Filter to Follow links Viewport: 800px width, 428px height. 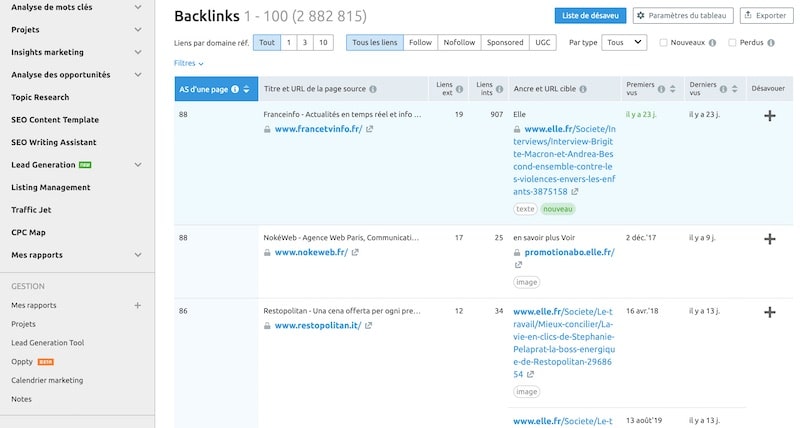click(420, 42)
